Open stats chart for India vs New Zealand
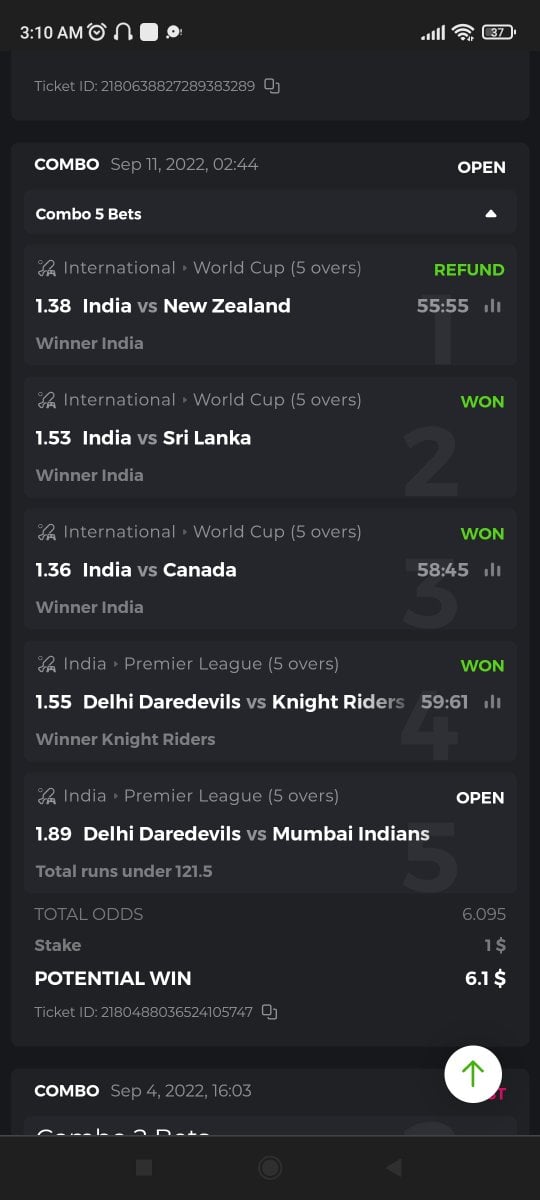Viewport: 540px width, 1200px height. coord(492,306)
